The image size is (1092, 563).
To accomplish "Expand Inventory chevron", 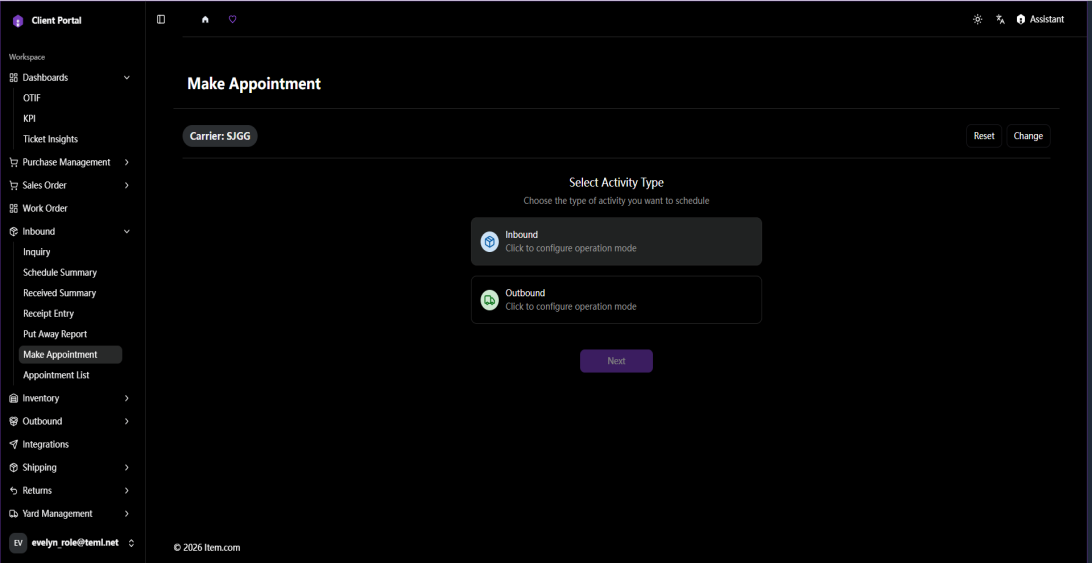I will click(x=127, y=399).
